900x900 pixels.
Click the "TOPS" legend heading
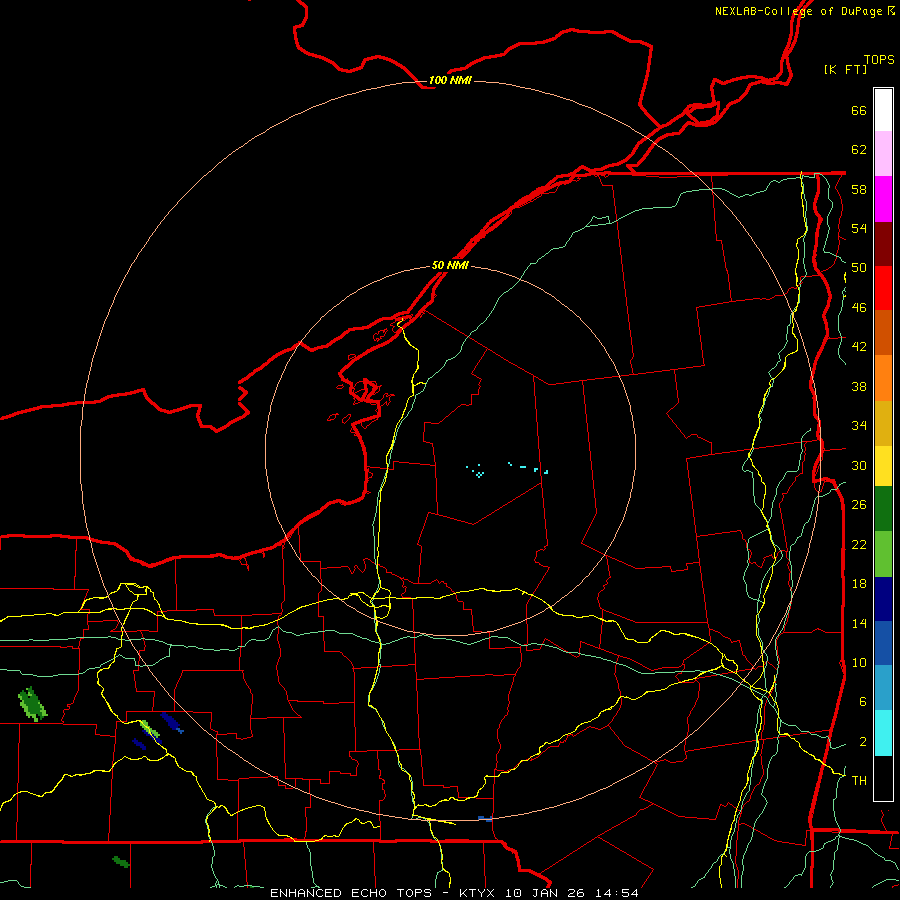click(x=879, y=59)
